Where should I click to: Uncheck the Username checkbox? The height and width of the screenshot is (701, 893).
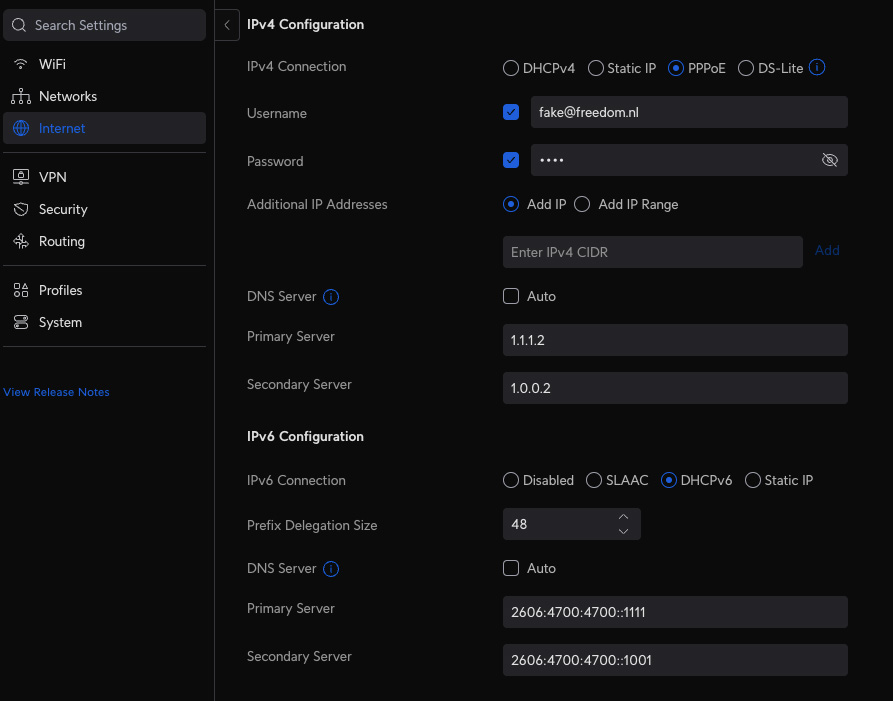pyautogui.click(x=511, y=112)
